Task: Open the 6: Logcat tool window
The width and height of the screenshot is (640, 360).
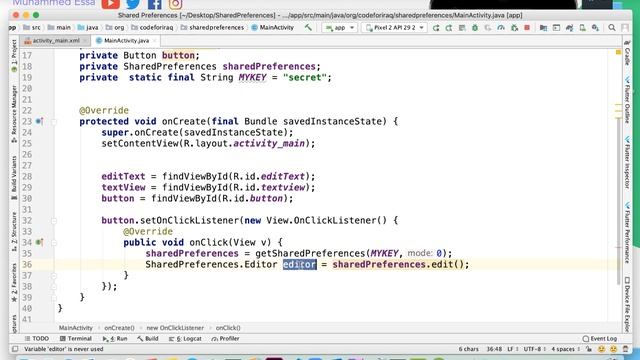Action: [185, 338]
